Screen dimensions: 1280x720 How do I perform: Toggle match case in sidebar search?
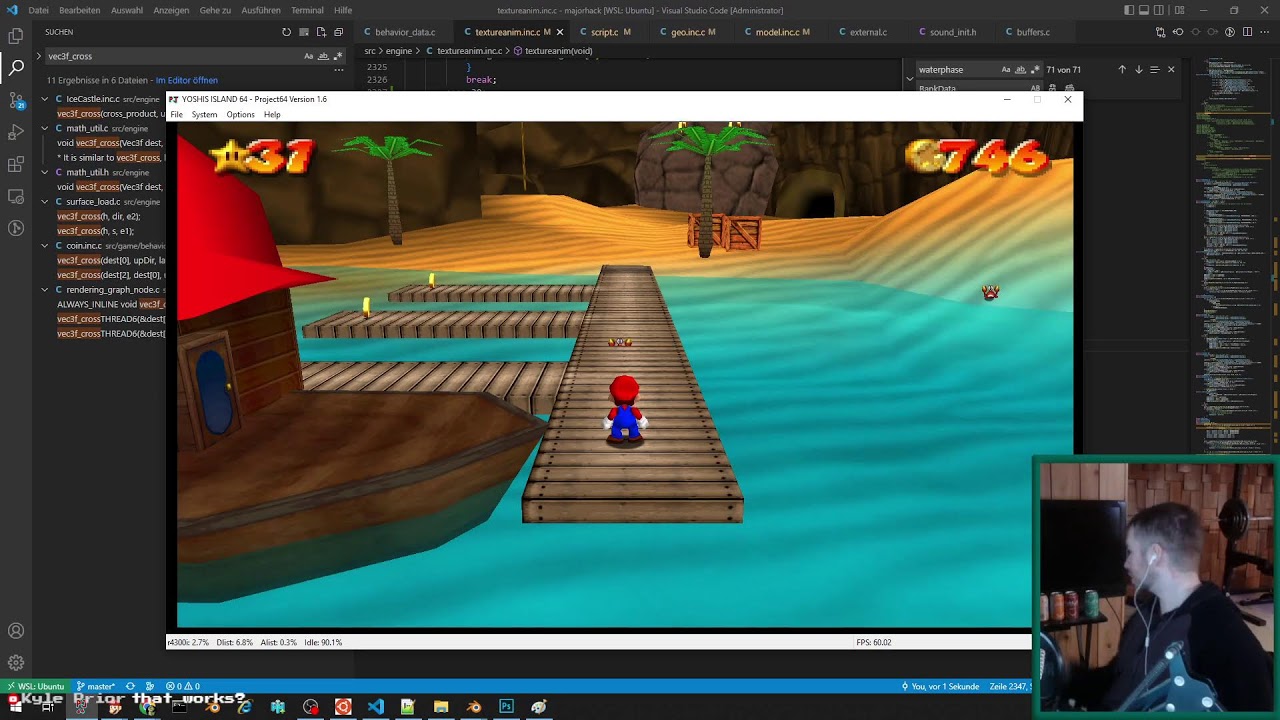308,56
